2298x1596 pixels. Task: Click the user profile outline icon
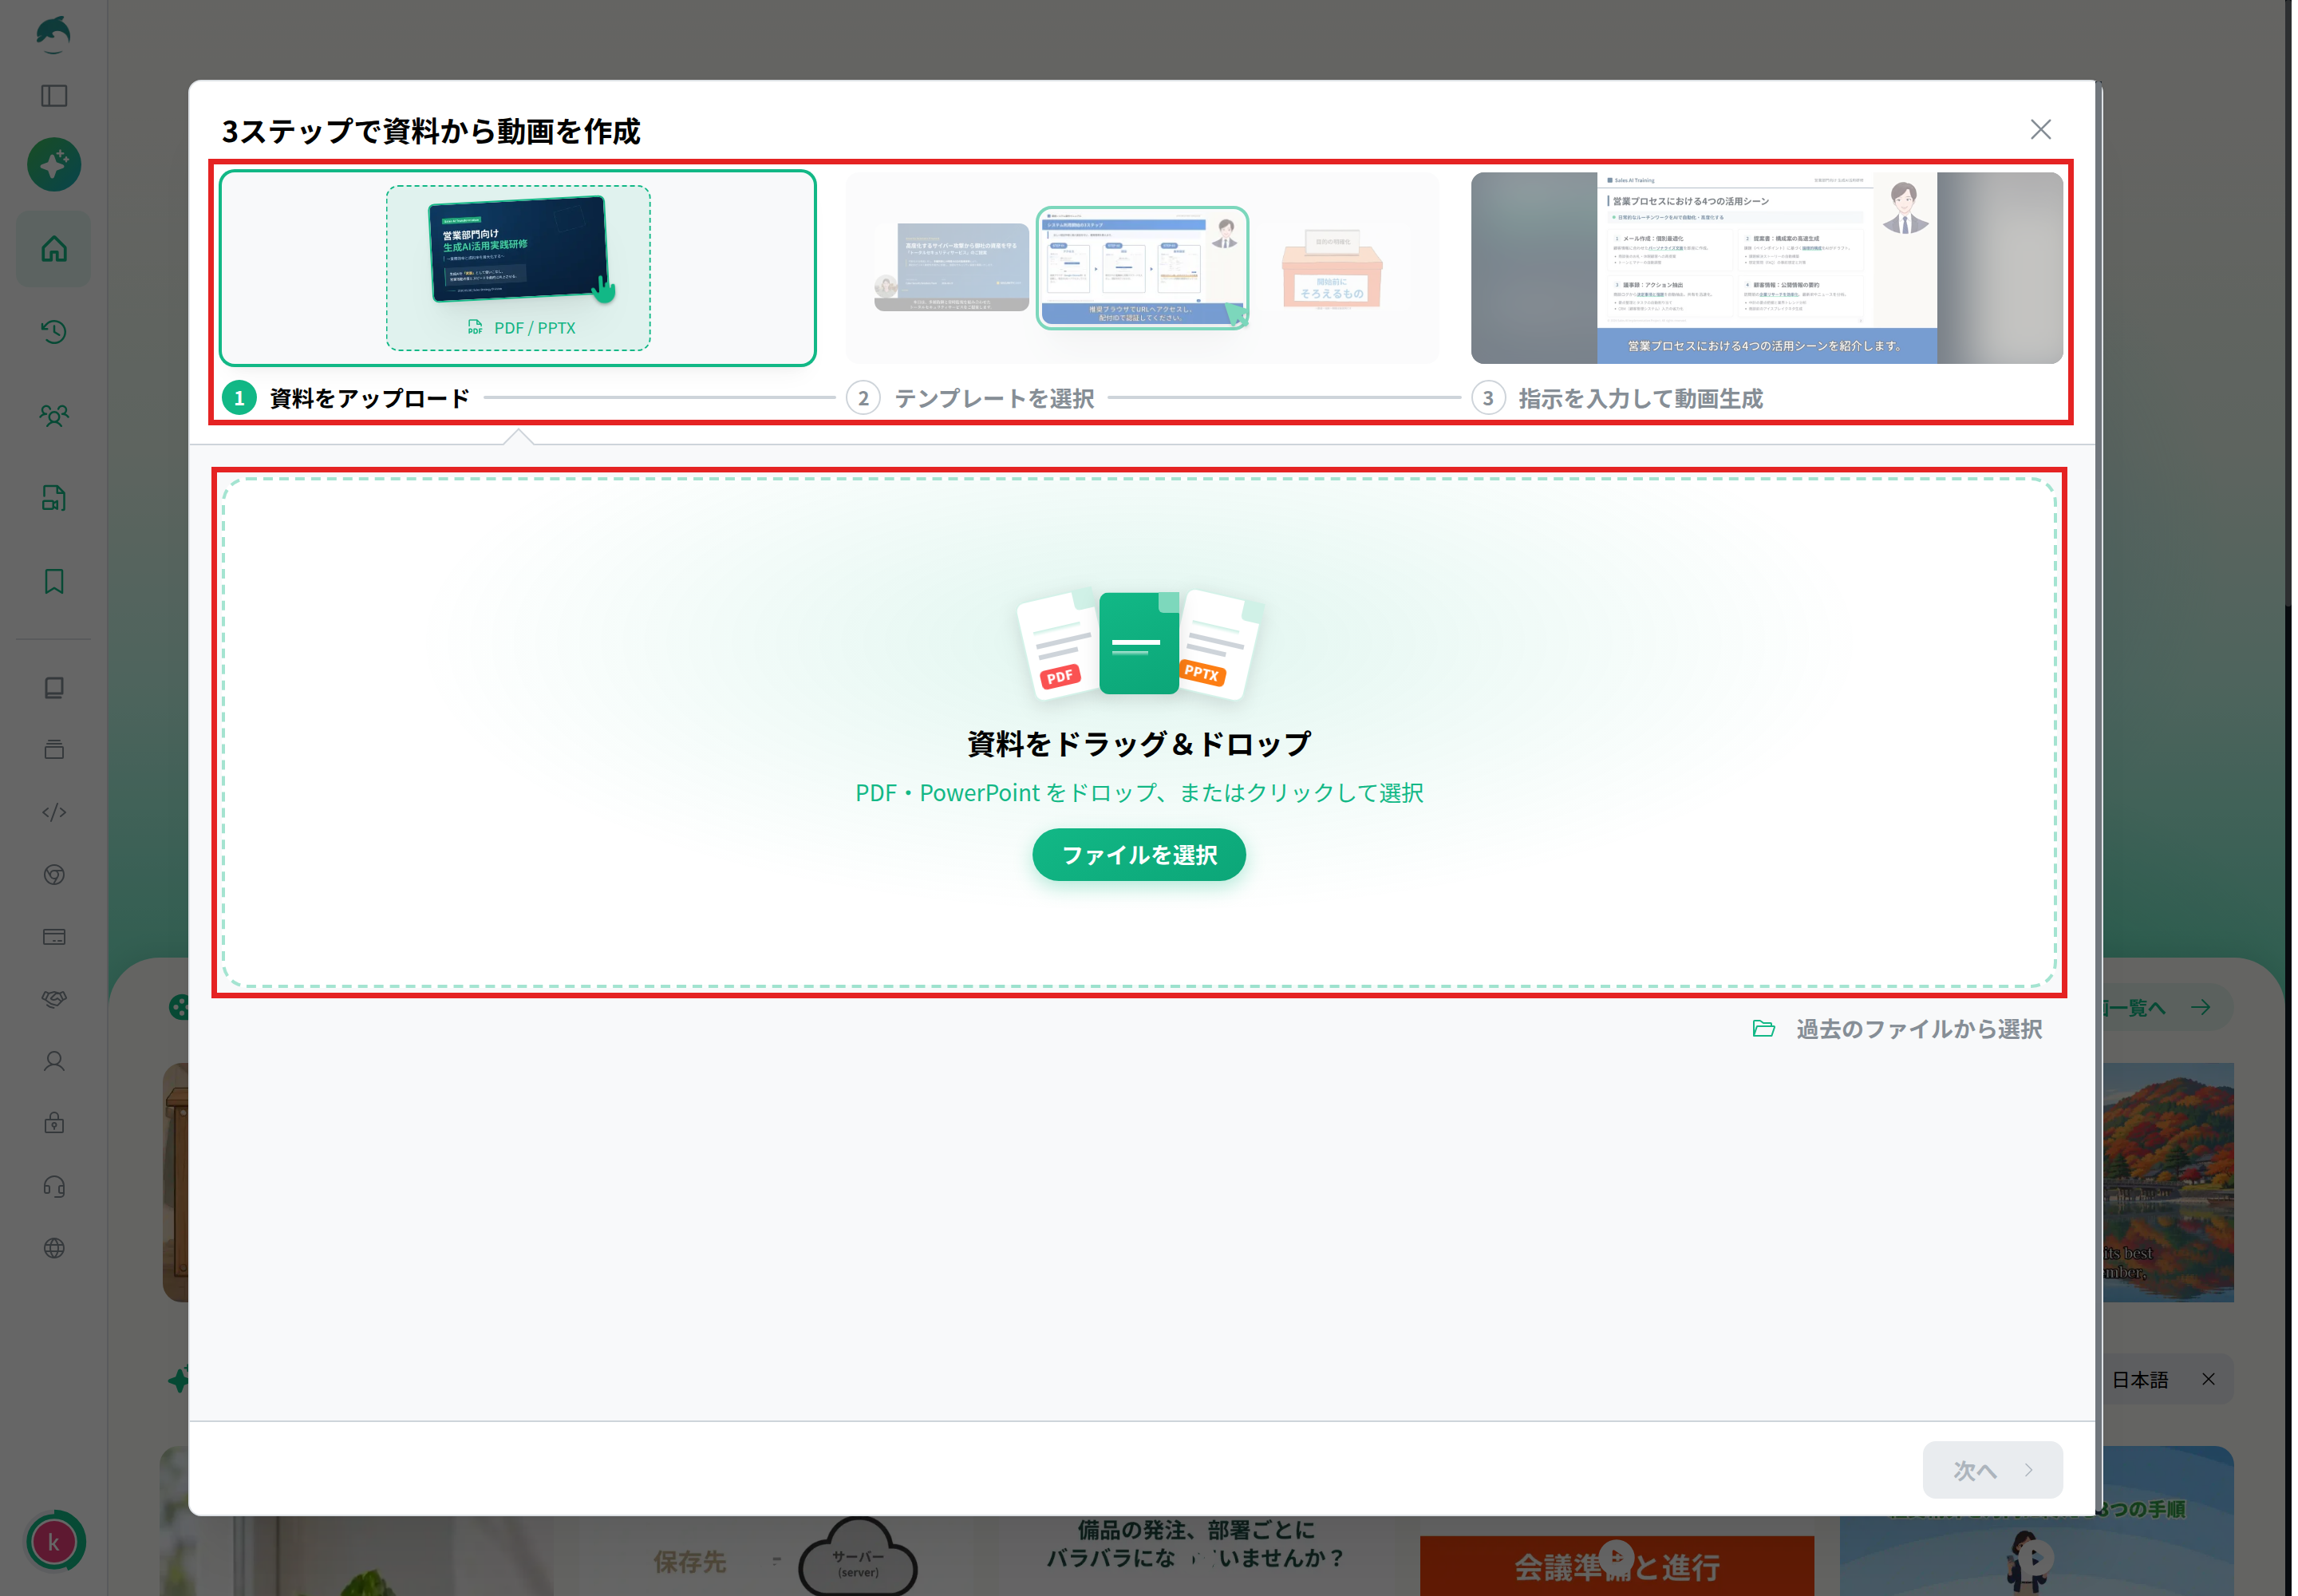tap(54, 1061)
